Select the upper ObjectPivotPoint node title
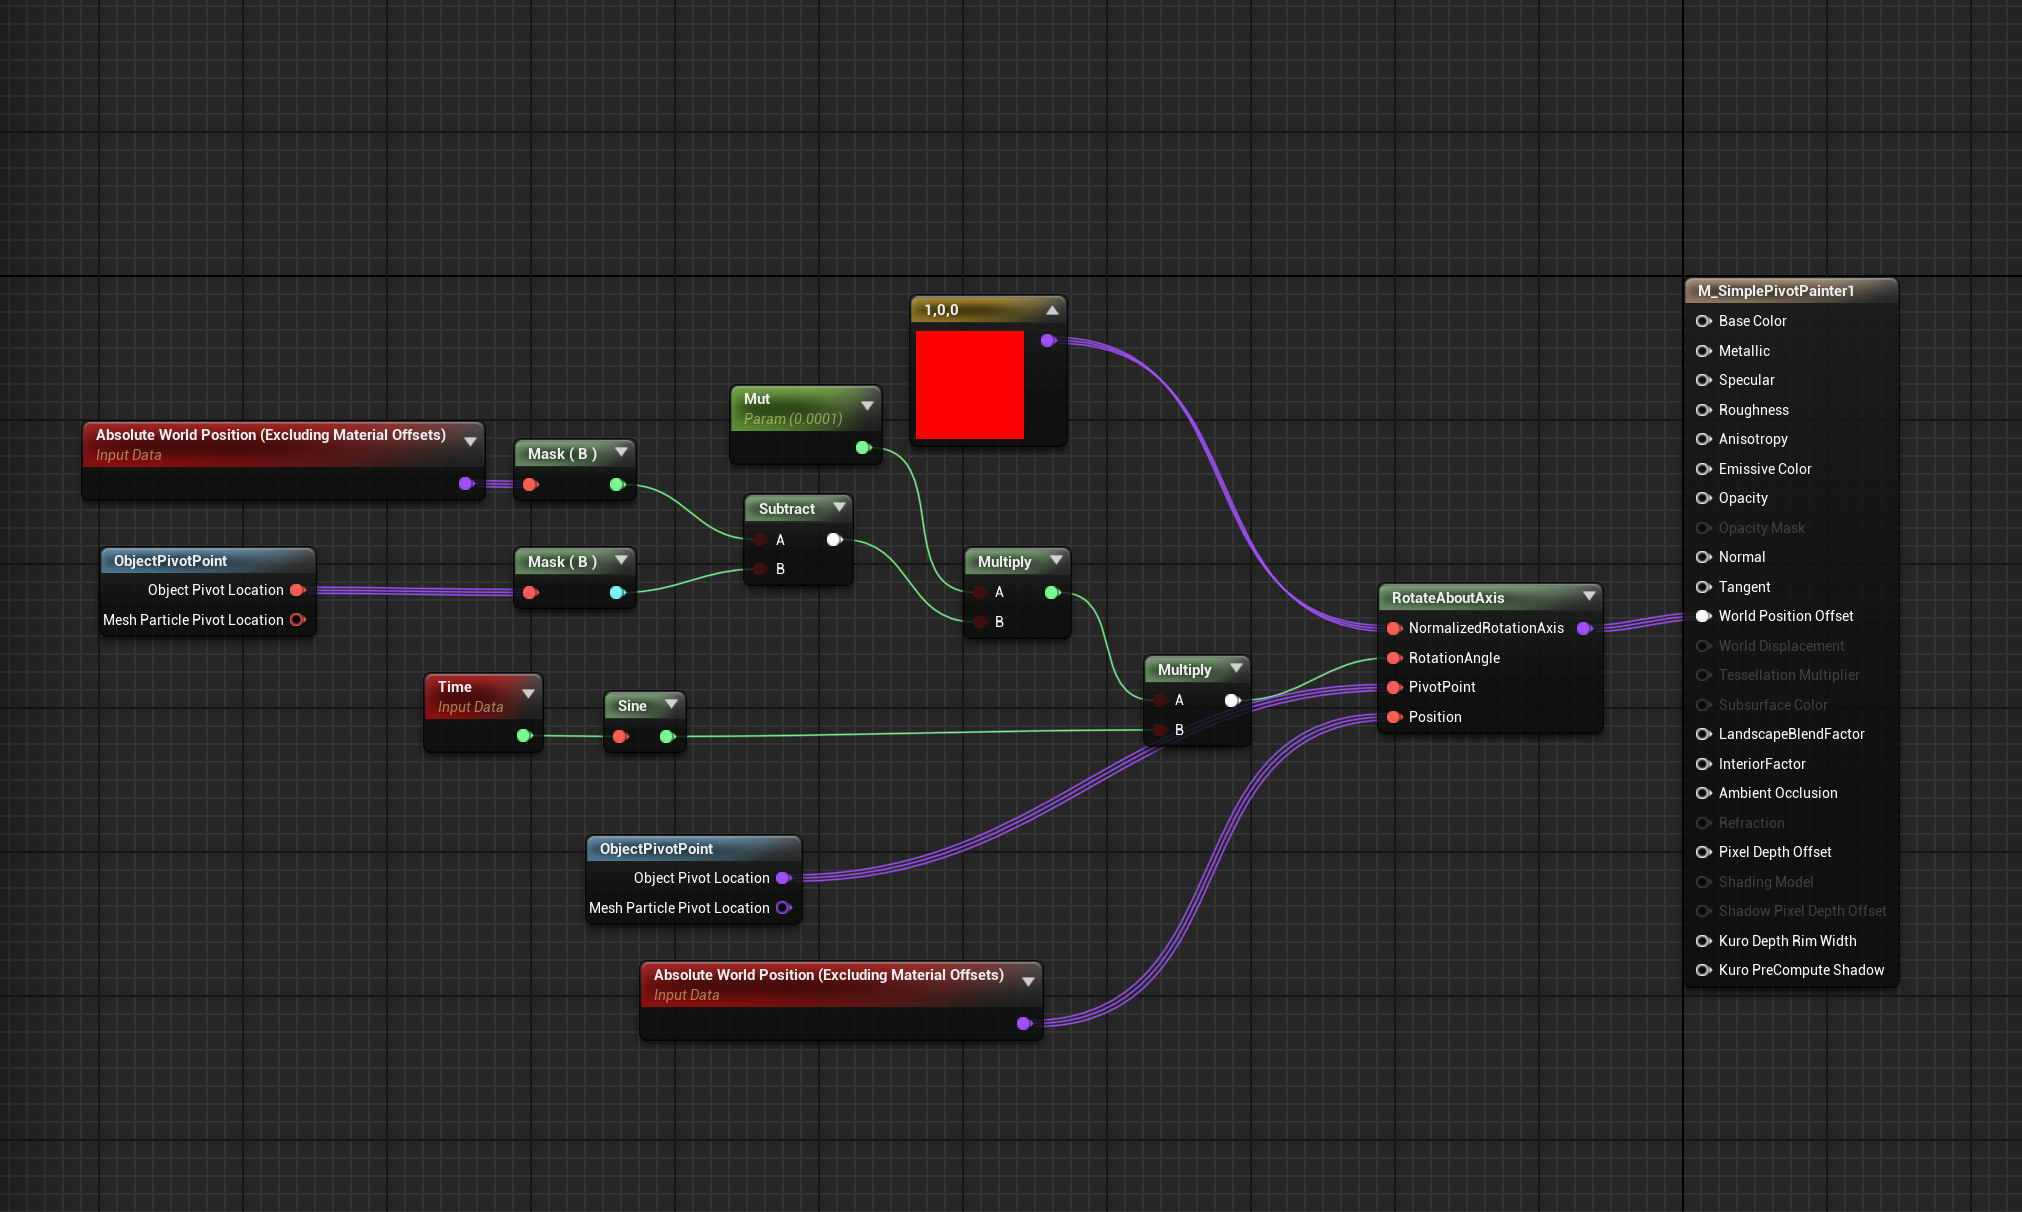Image resolution: width=2022 pixels, height=1212 pixels. [x=171, y=561]
